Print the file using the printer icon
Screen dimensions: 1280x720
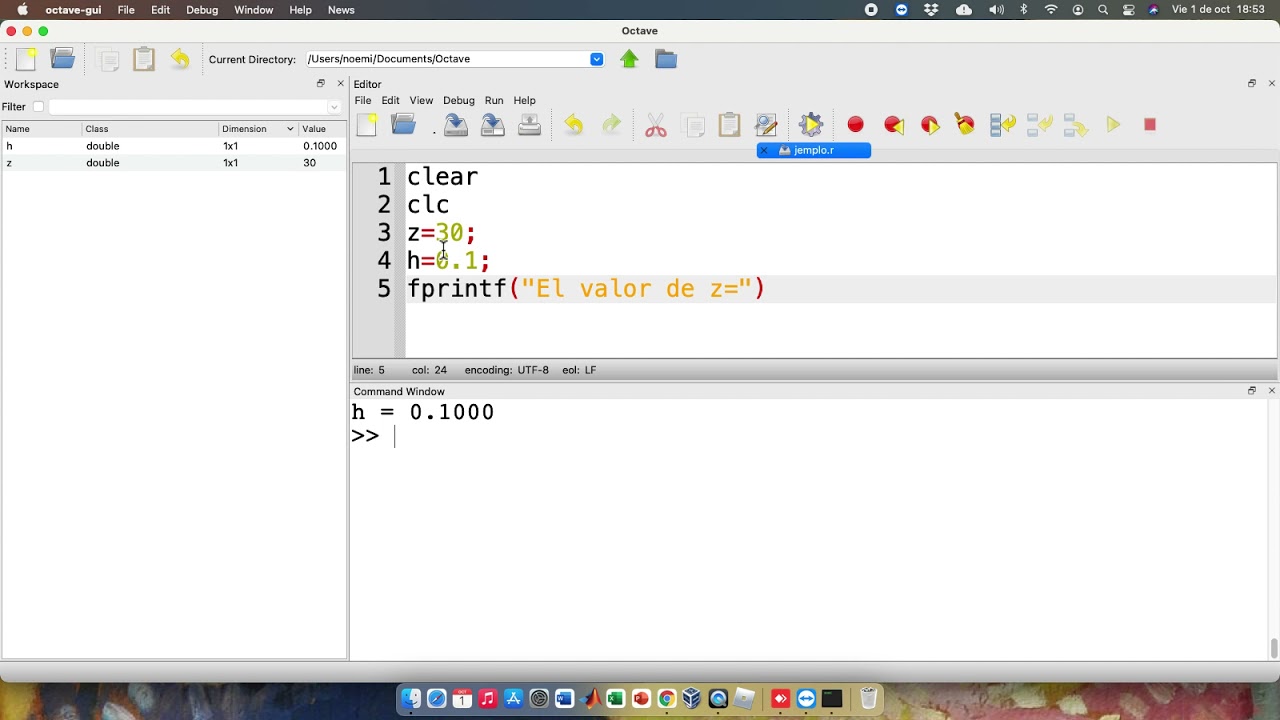[529, 125]
